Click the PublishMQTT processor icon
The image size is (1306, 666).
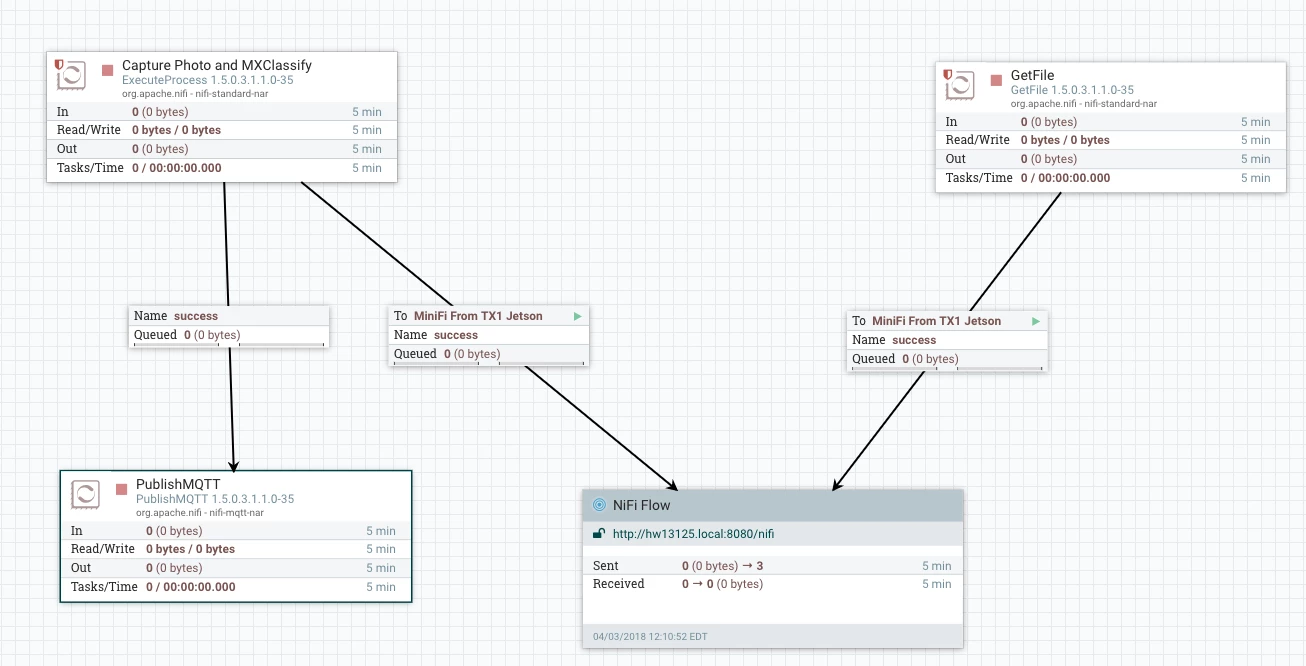[x=85, y=493]
